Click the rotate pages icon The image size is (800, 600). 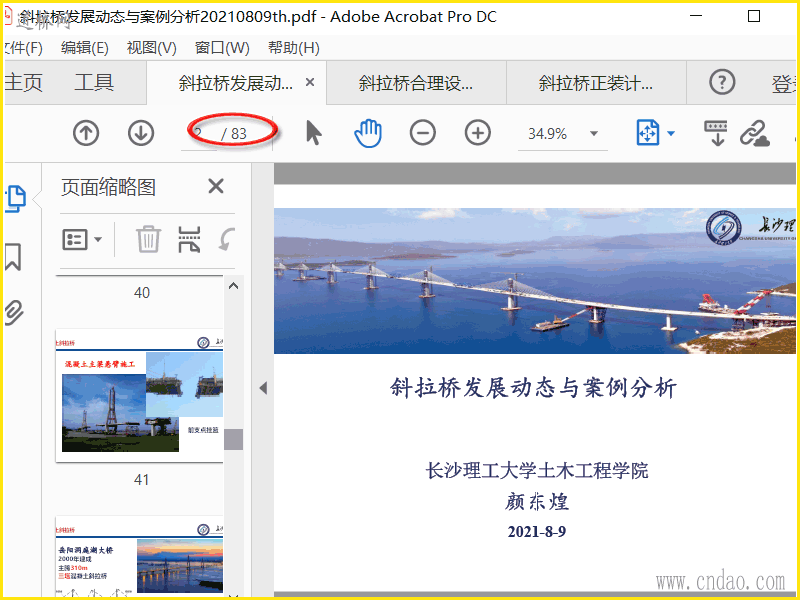pyautogui.click(x=227, y=239)
